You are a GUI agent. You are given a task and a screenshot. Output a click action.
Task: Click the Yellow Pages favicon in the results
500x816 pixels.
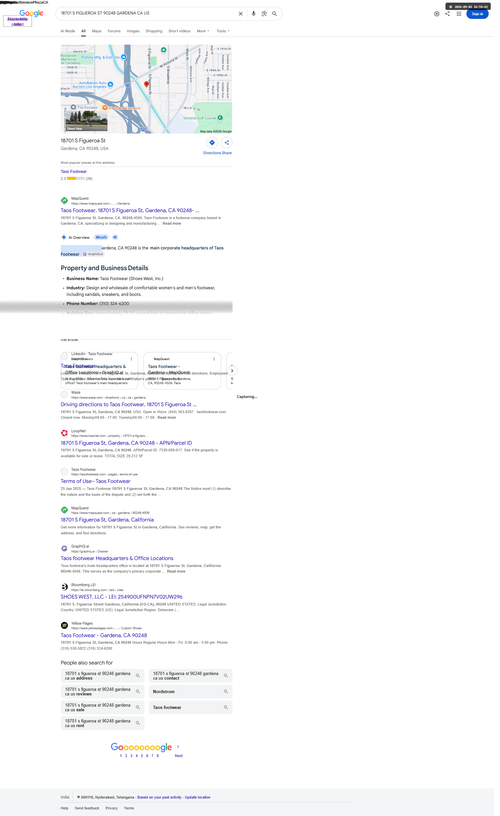click(x=64, y=625)
